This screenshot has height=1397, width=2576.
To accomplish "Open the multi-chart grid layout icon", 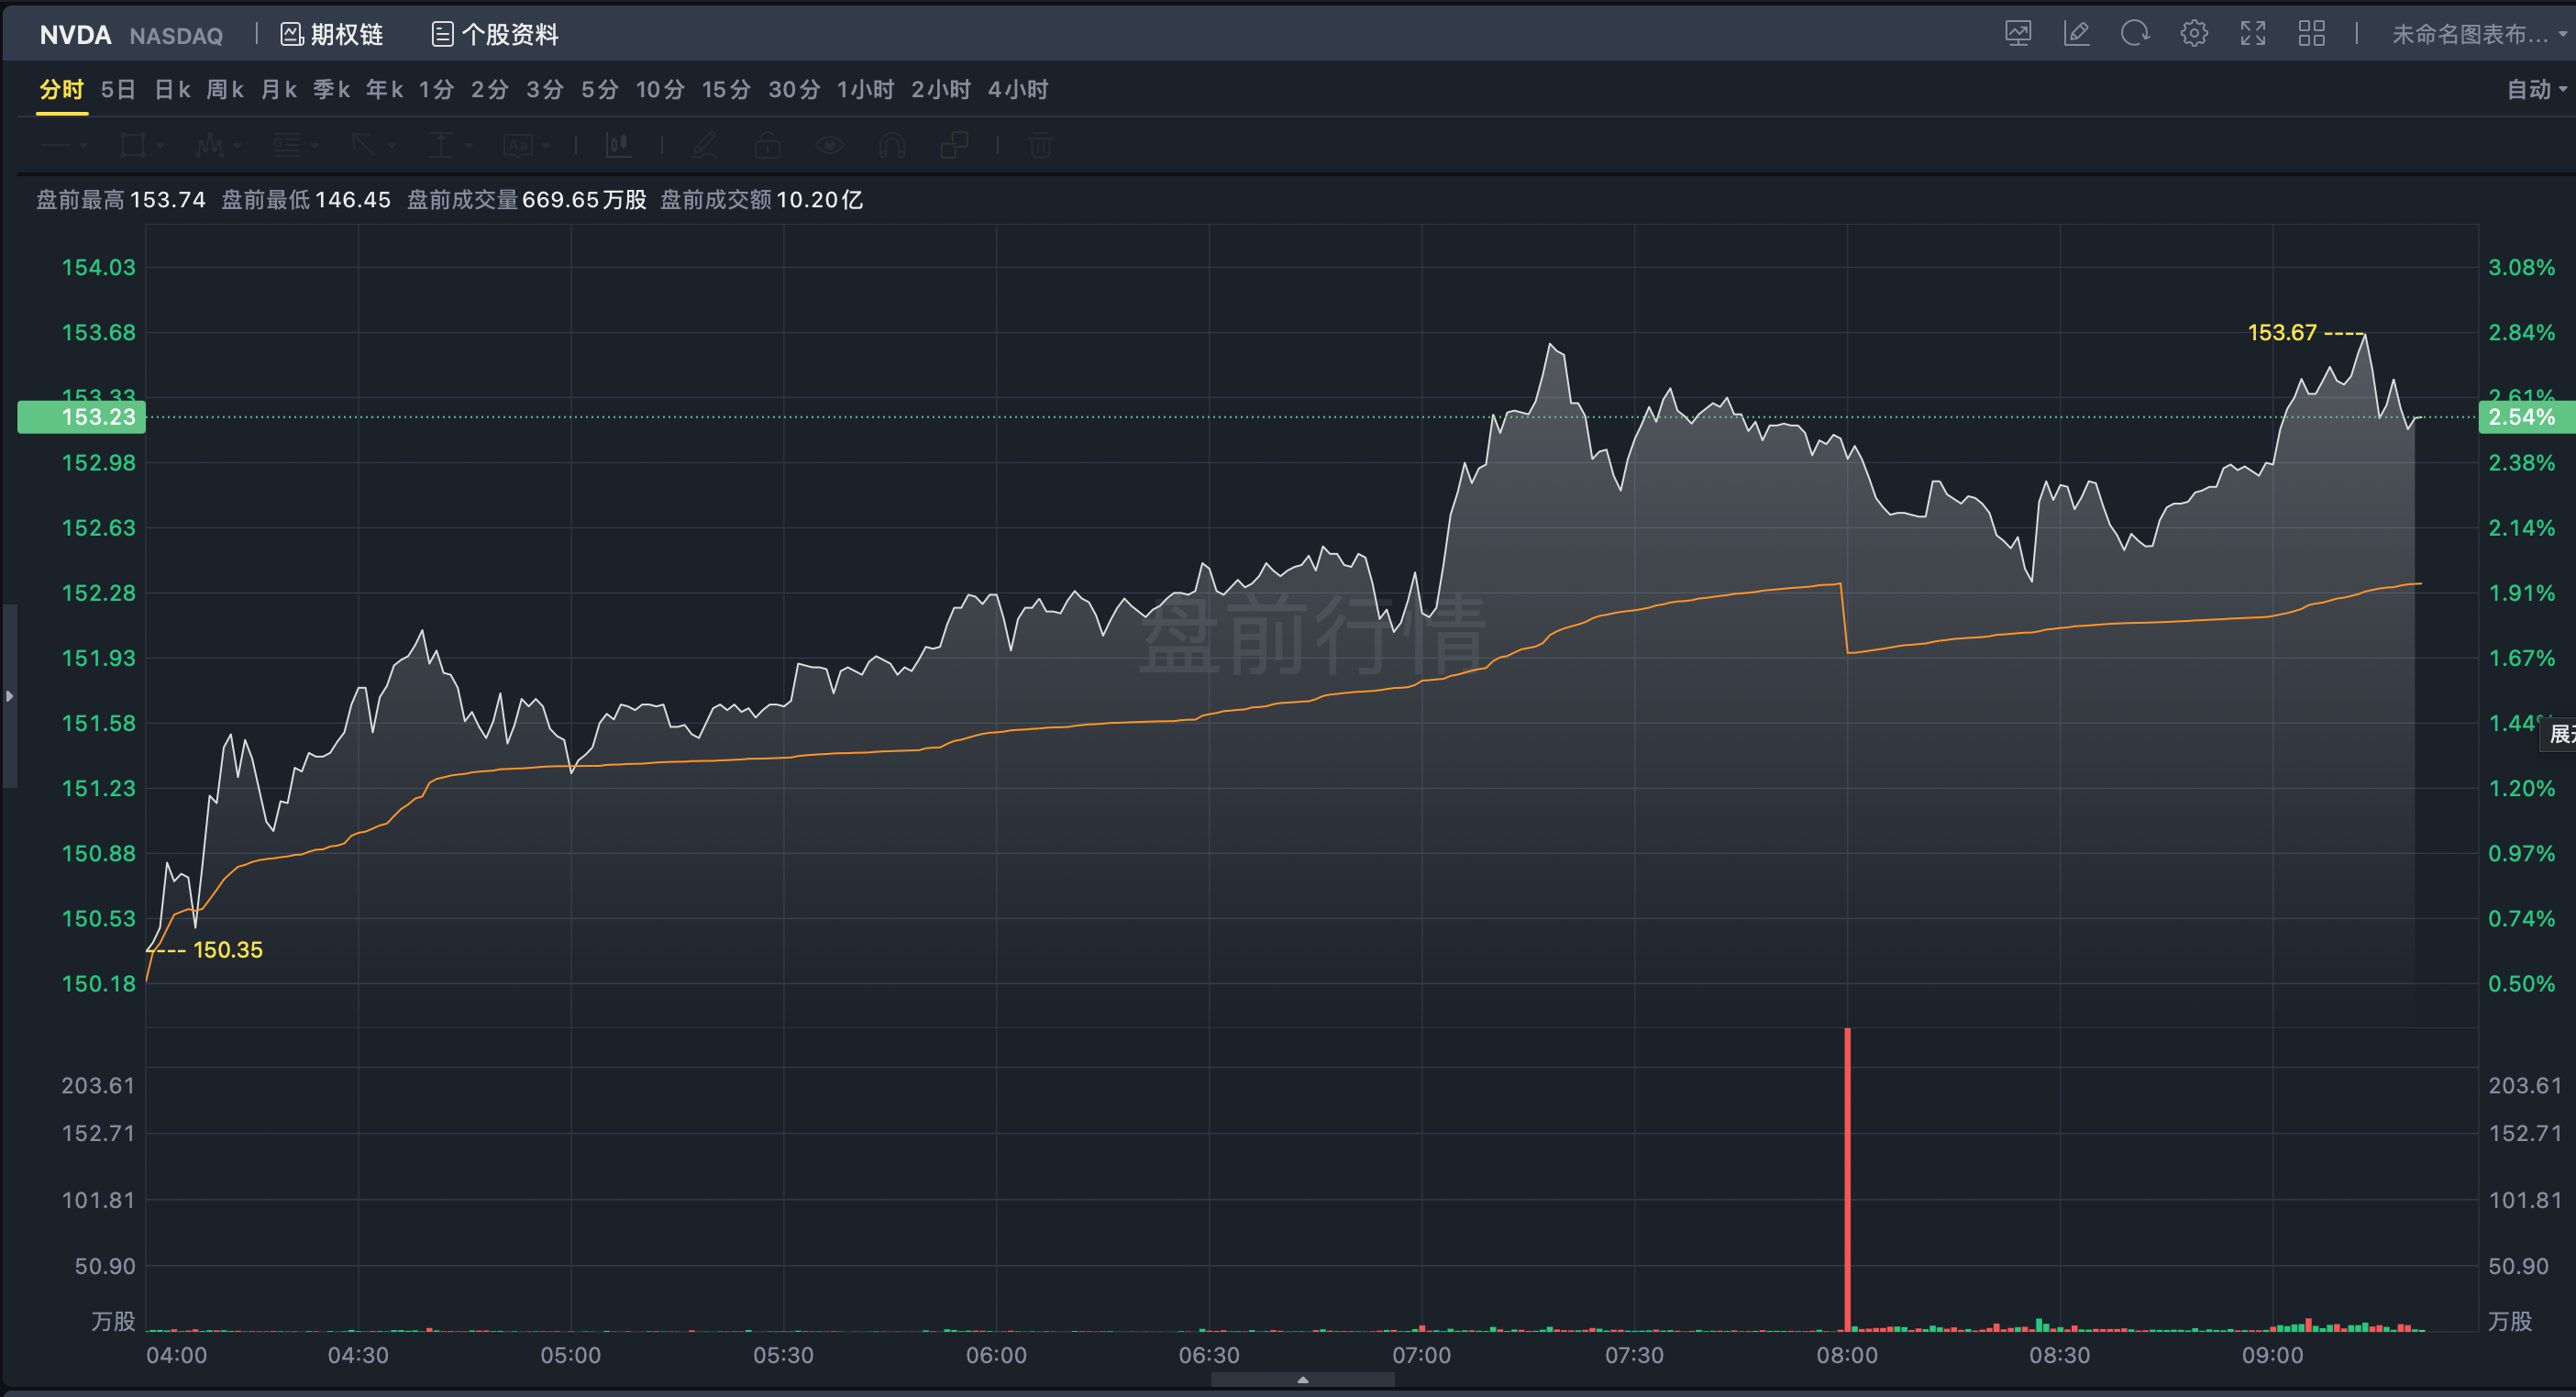I will coord(2311,34).
